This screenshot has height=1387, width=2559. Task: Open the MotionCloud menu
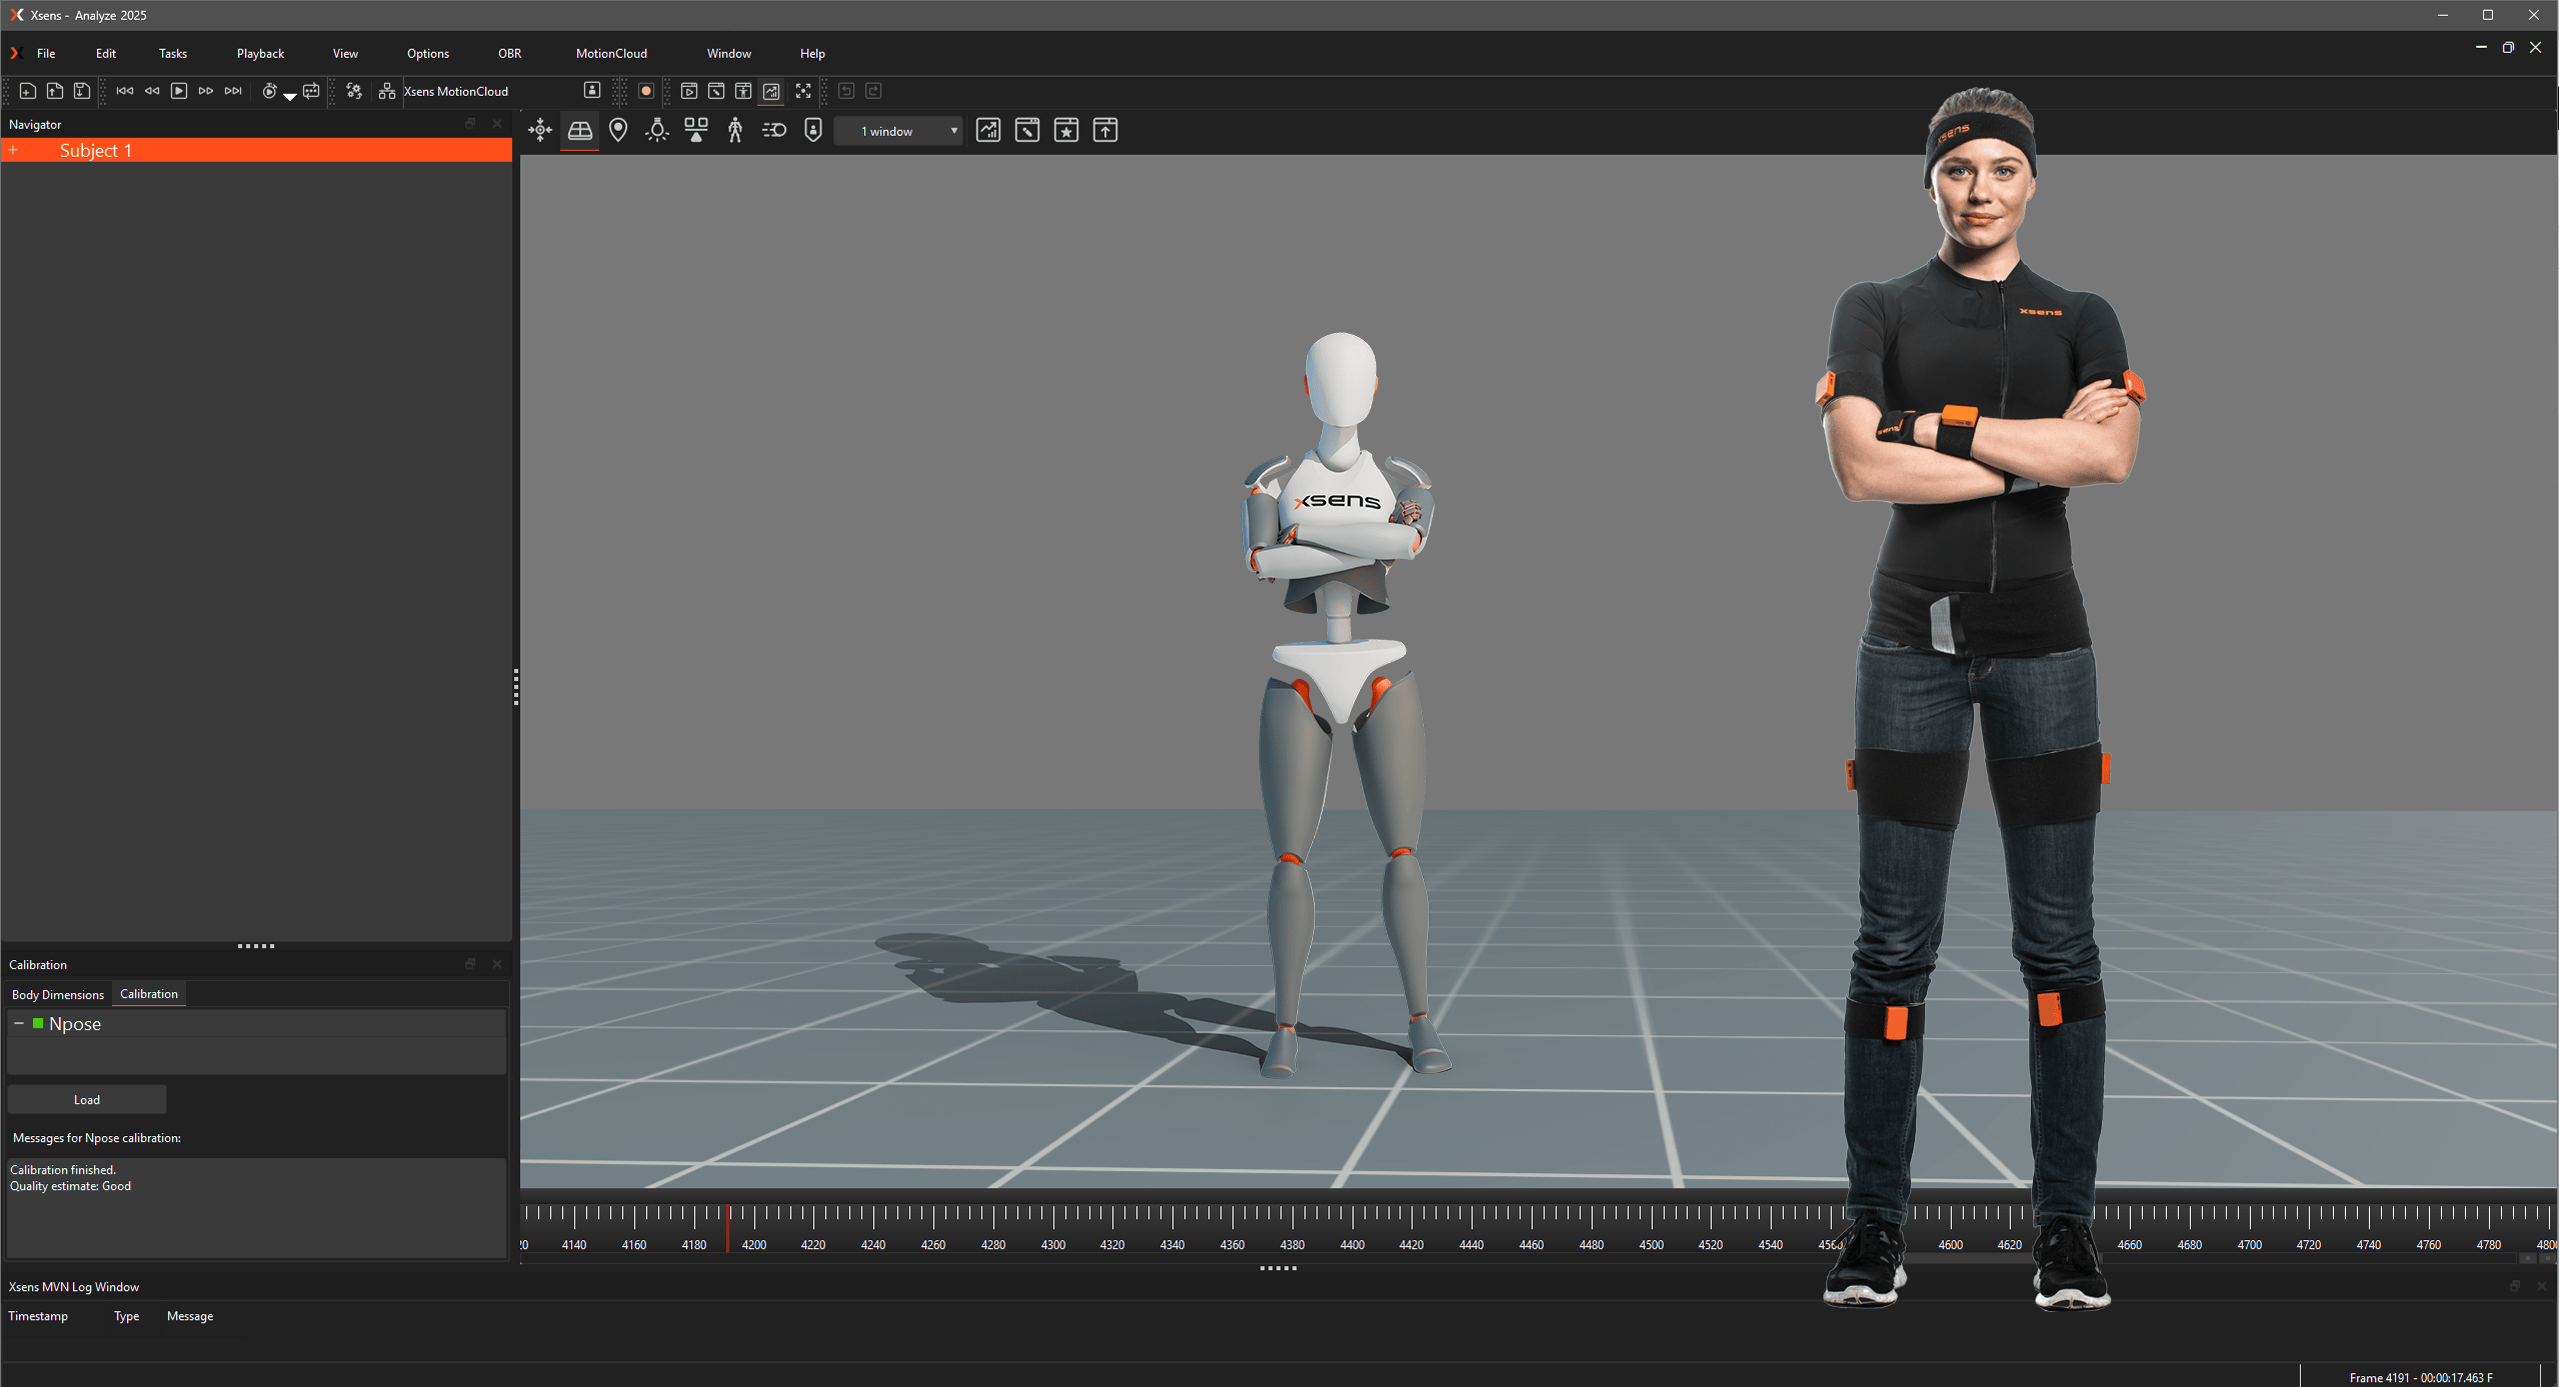(x=611, y=53)
